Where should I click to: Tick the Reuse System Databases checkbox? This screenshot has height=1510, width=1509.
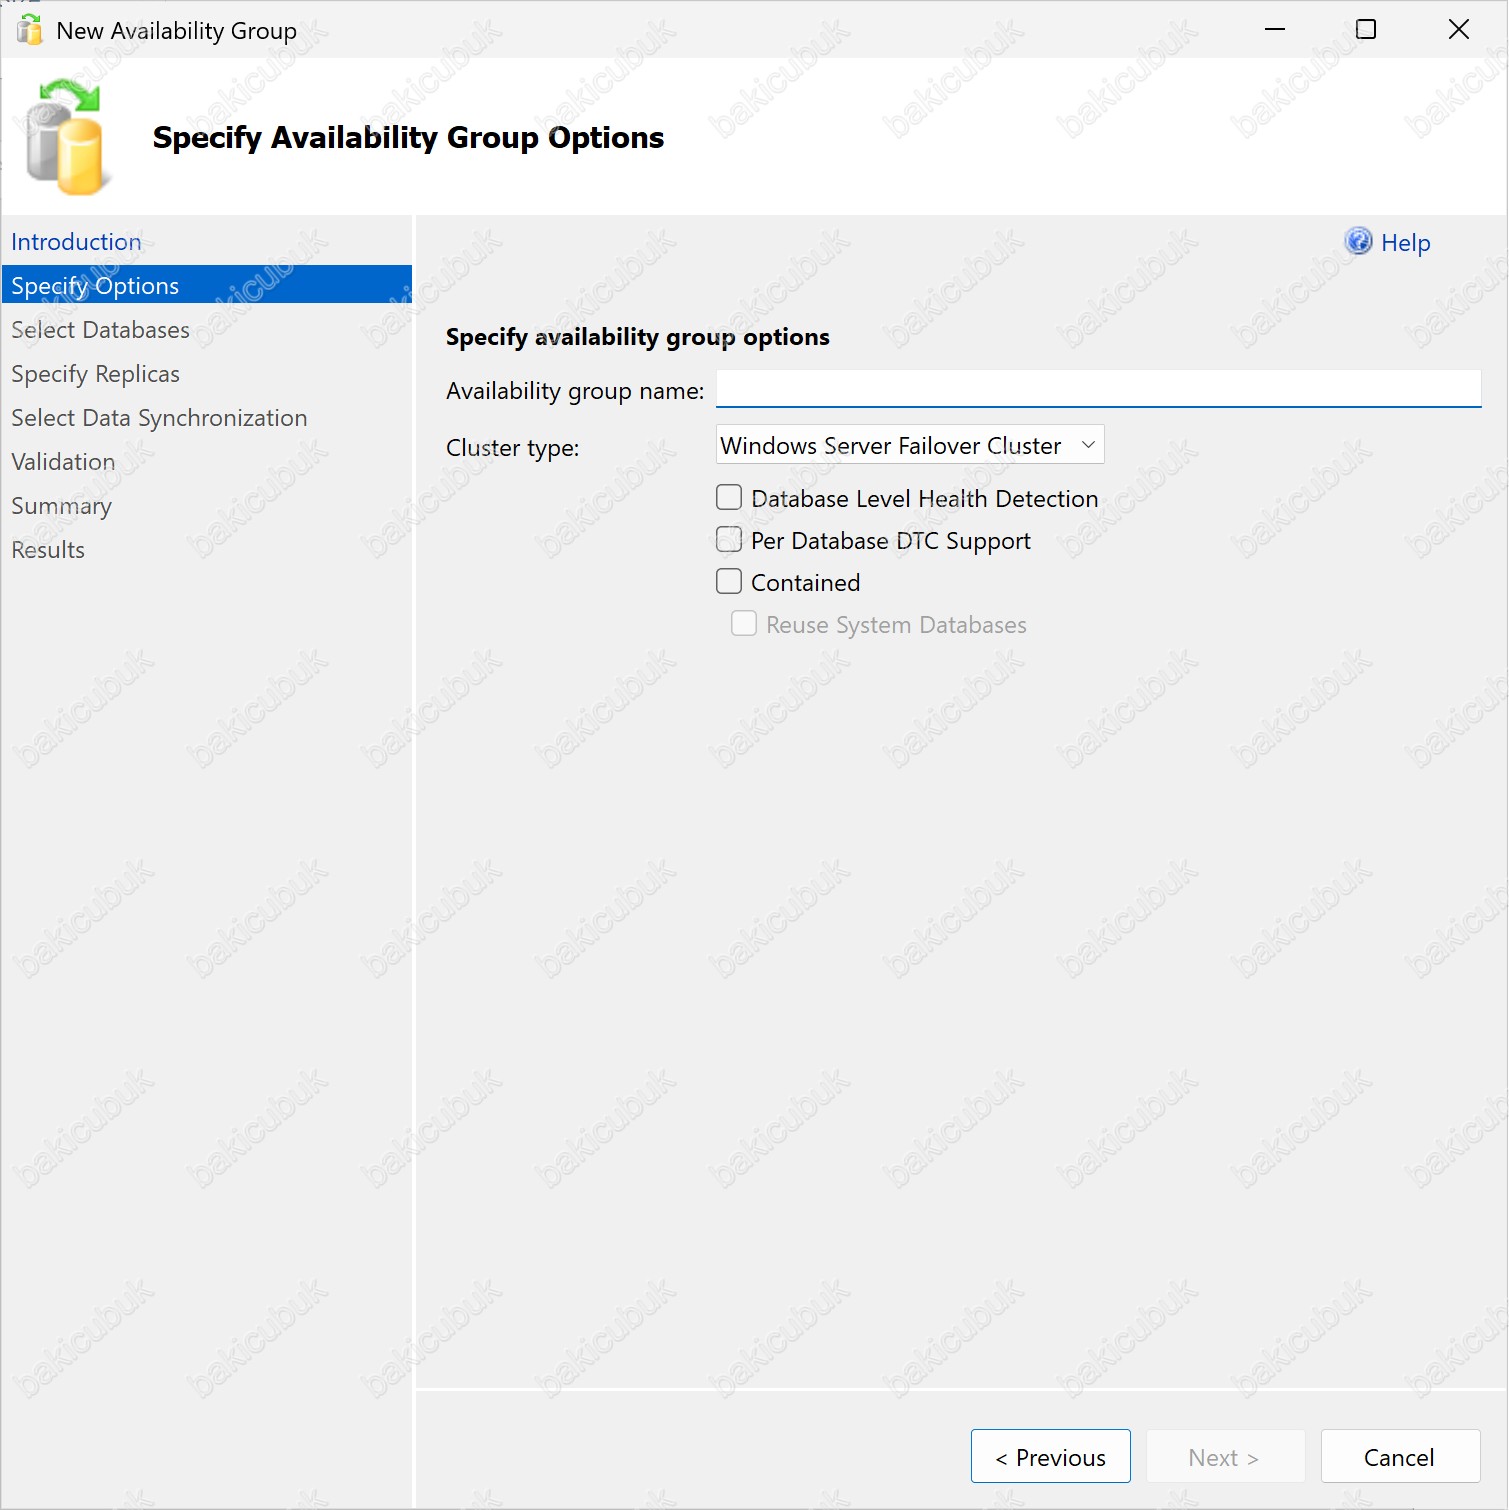744,624
